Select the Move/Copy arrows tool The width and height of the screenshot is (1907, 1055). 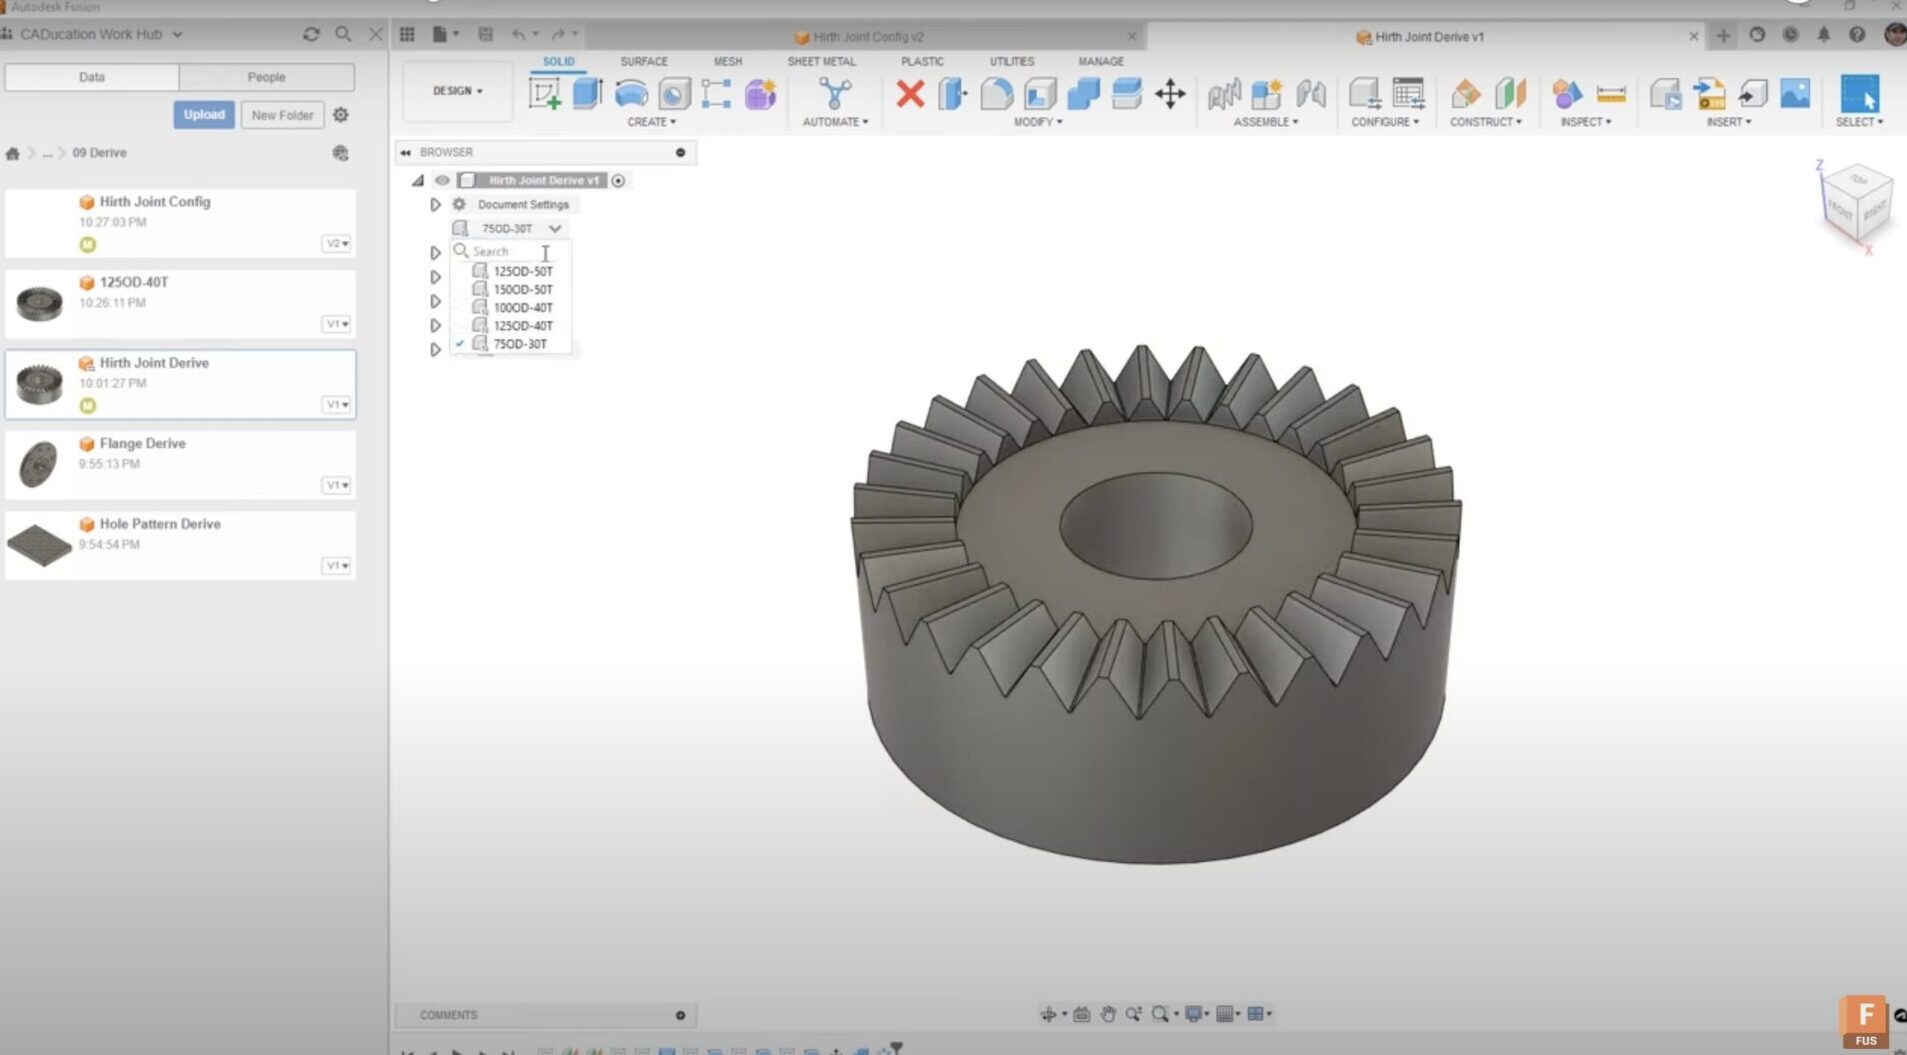tap(1169, 94)
